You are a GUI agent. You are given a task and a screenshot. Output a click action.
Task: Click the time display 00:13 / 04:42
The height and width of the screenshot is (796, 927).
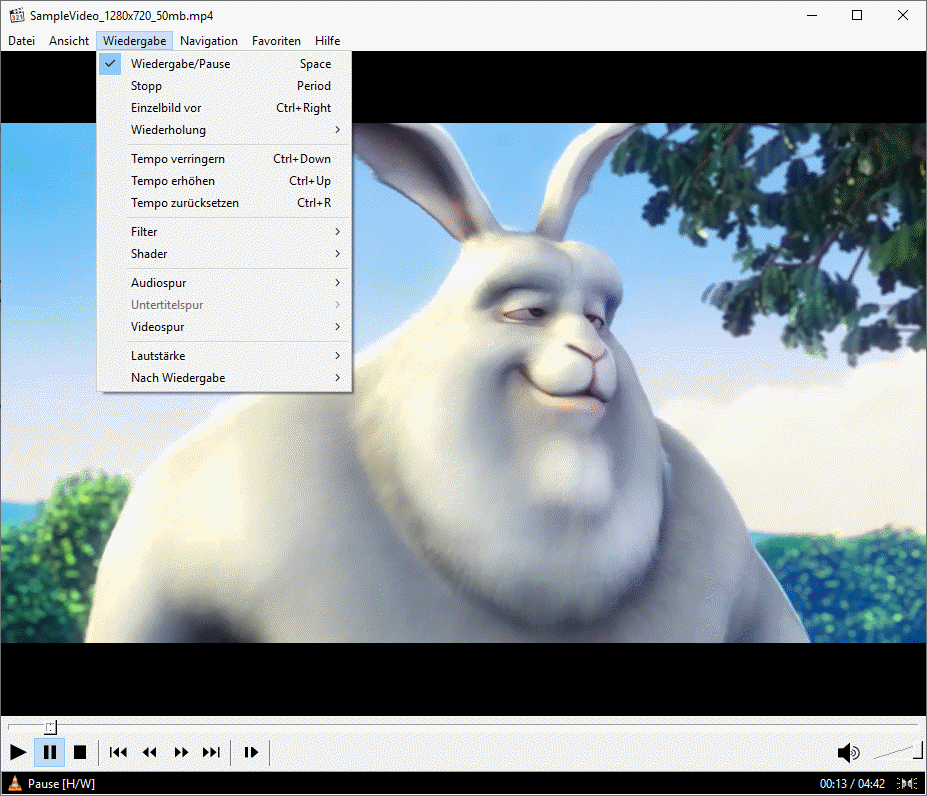[854, 784]
